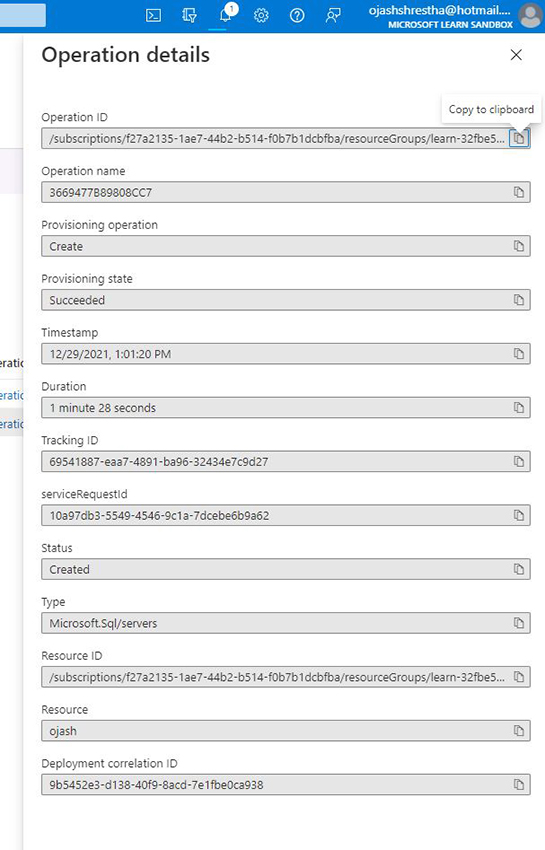Open Cloud Shell from the top bar
This screenshot has height=850, width=545.
(153, 16)
